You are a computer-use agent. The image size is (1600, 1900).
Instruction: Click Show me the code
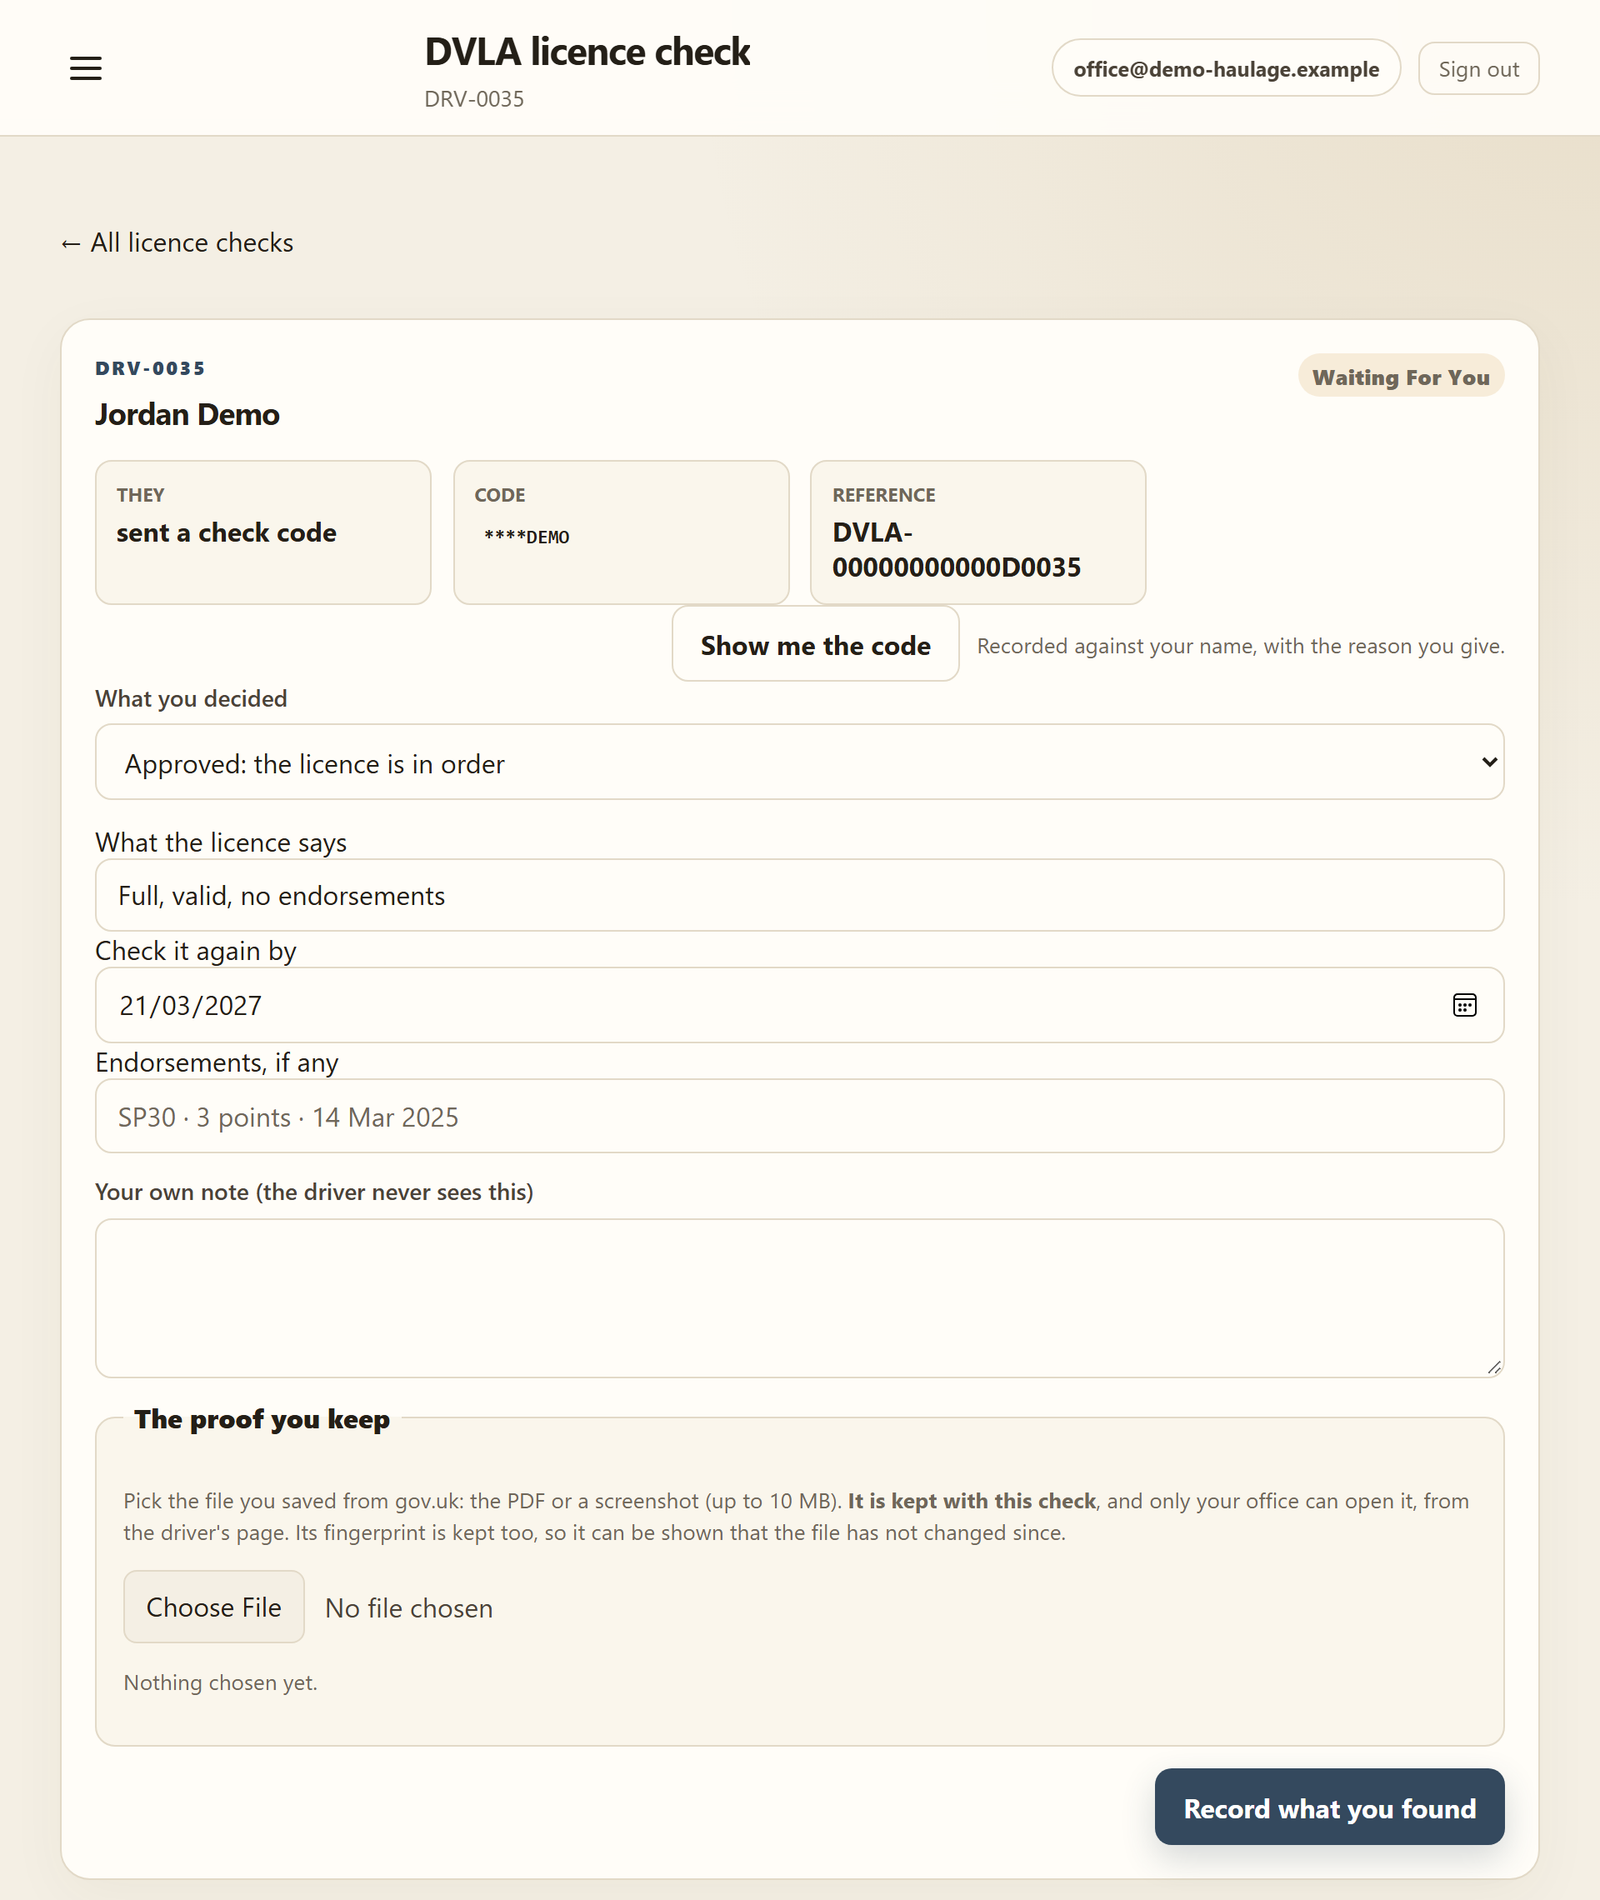click(815, 645)
